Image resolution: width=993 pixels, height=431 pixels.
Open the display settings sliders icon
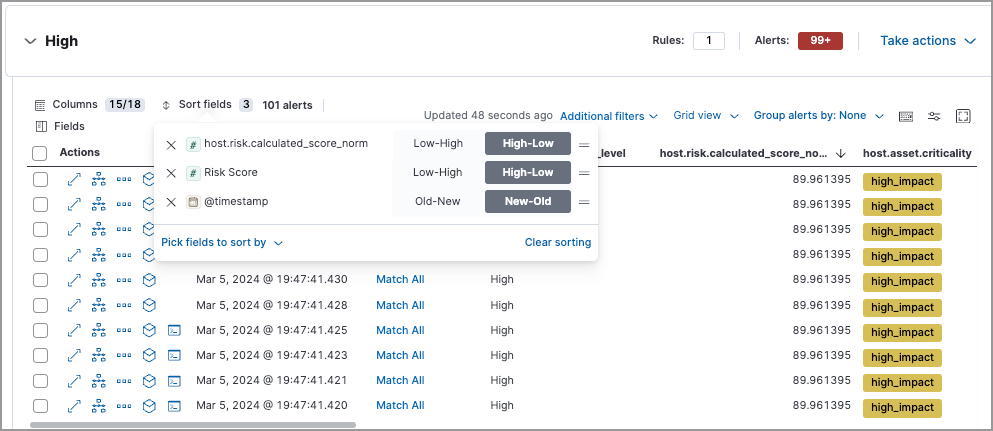pos(934,116)
